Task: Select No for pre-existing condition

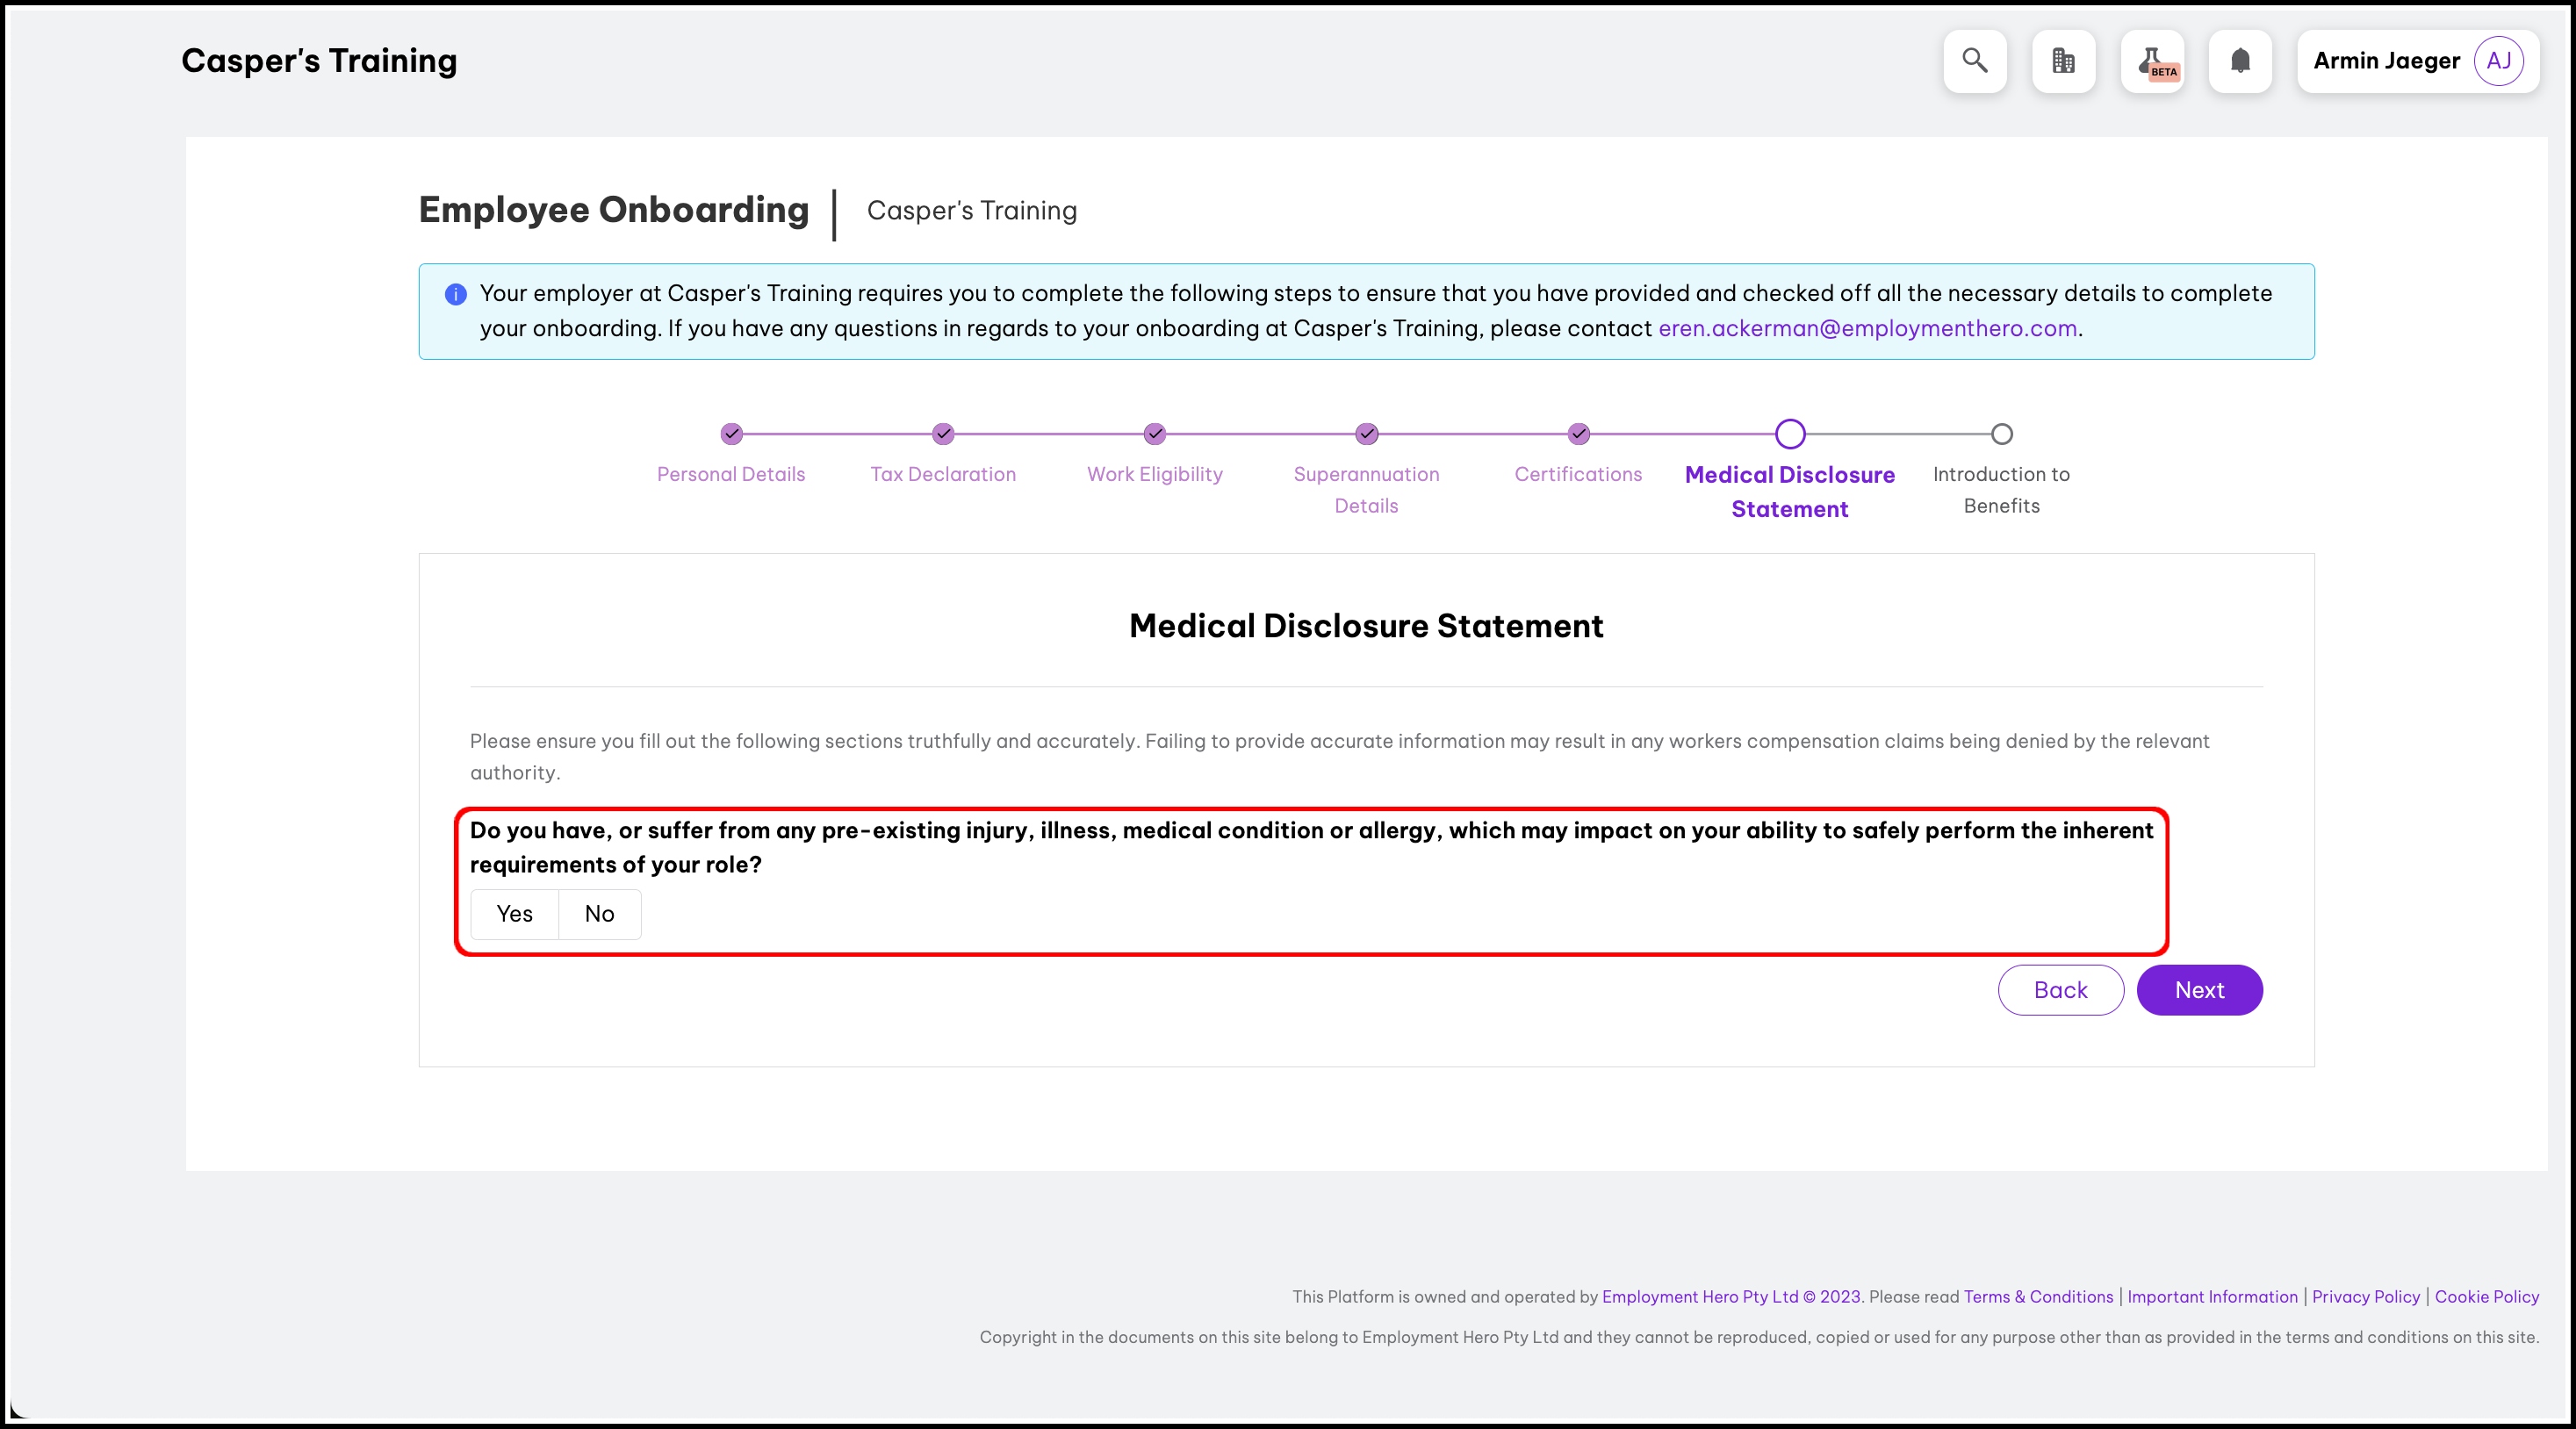Action: 599,914
